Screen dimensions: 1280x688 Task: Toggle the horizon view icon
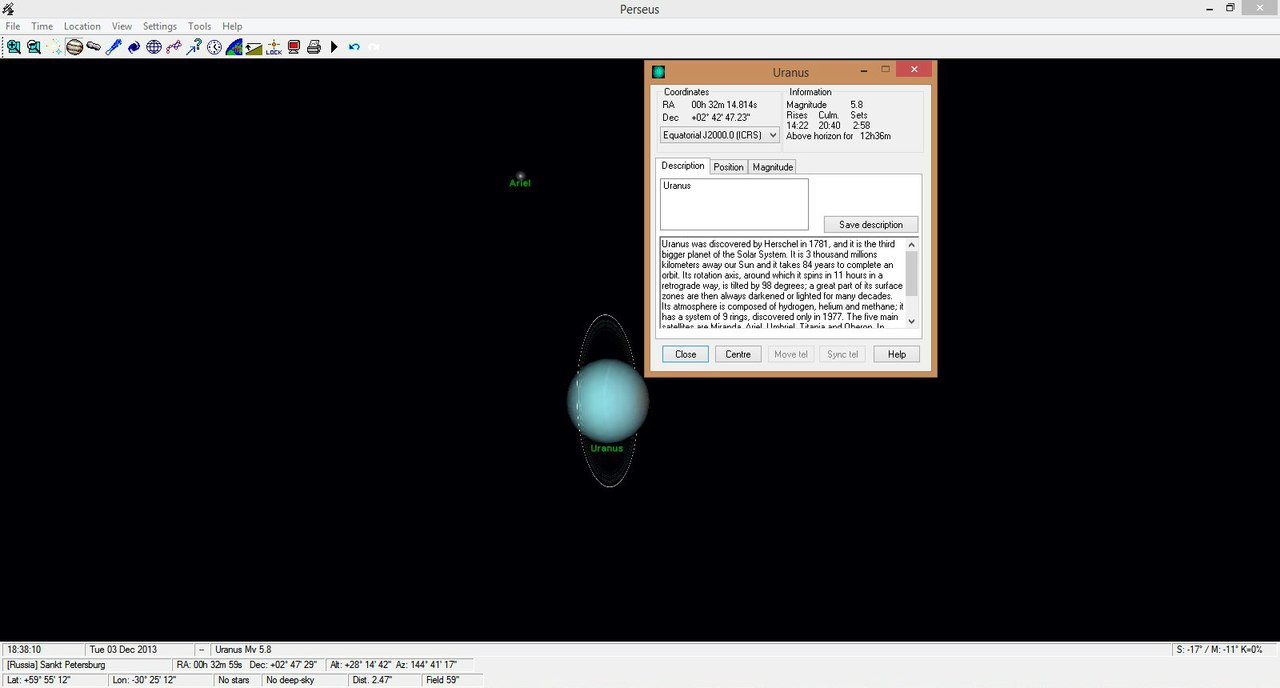(x=254, y=47)
